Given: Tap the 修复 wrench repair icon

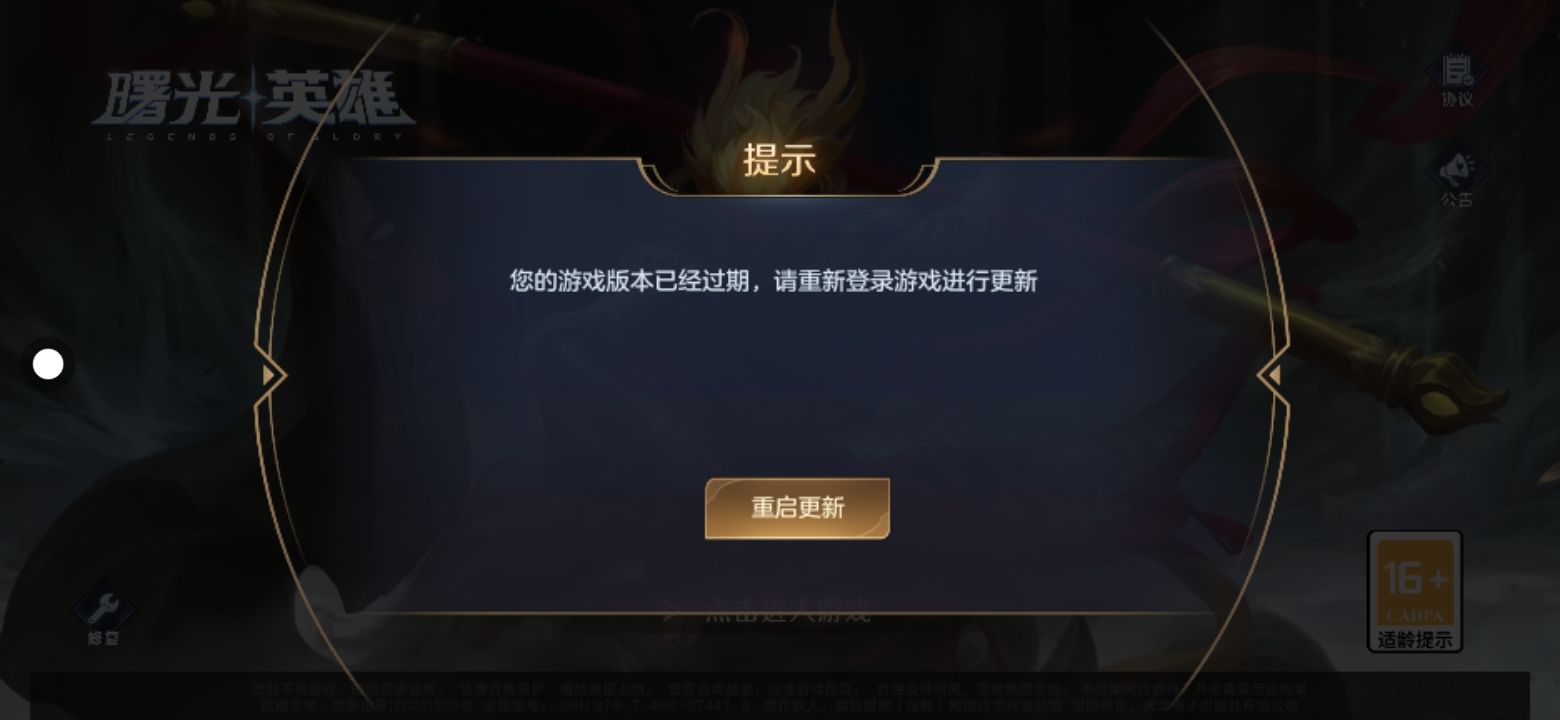Looking at the screenshot, I should click(103, 606).
